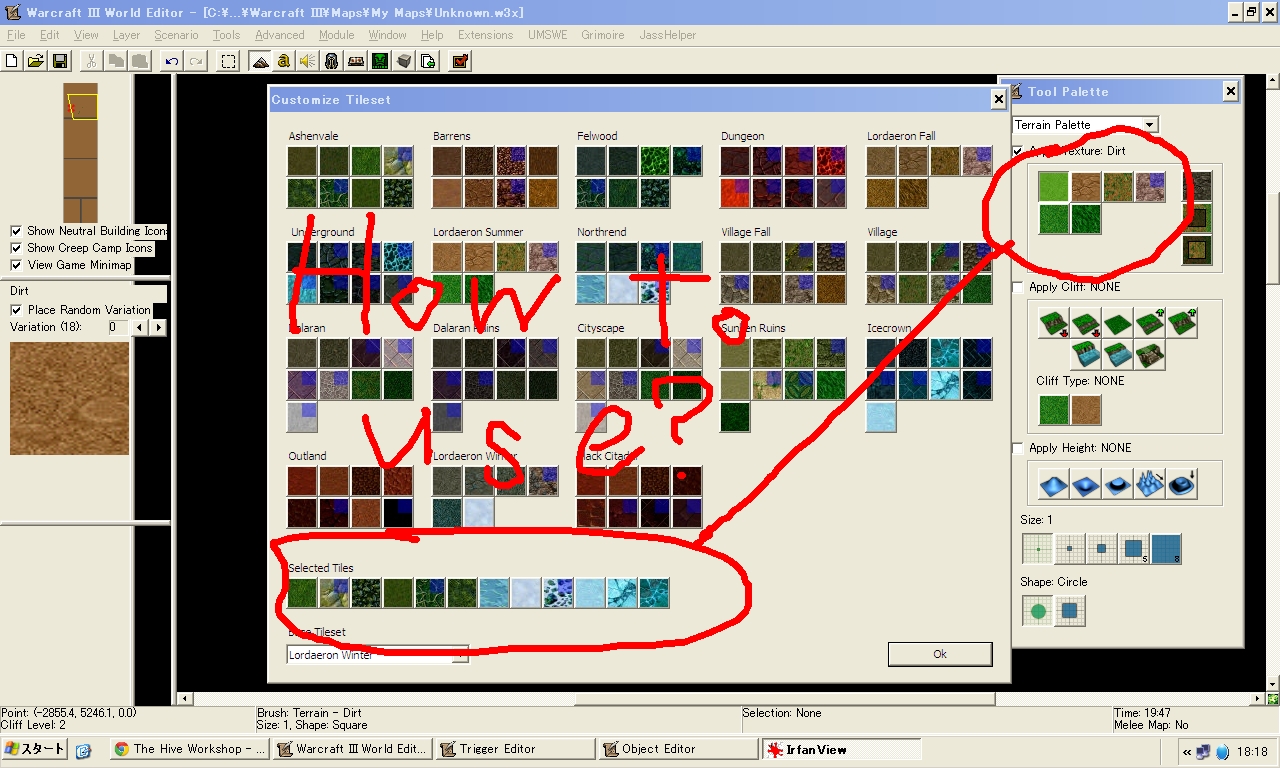Open the Layer menu

126,35
